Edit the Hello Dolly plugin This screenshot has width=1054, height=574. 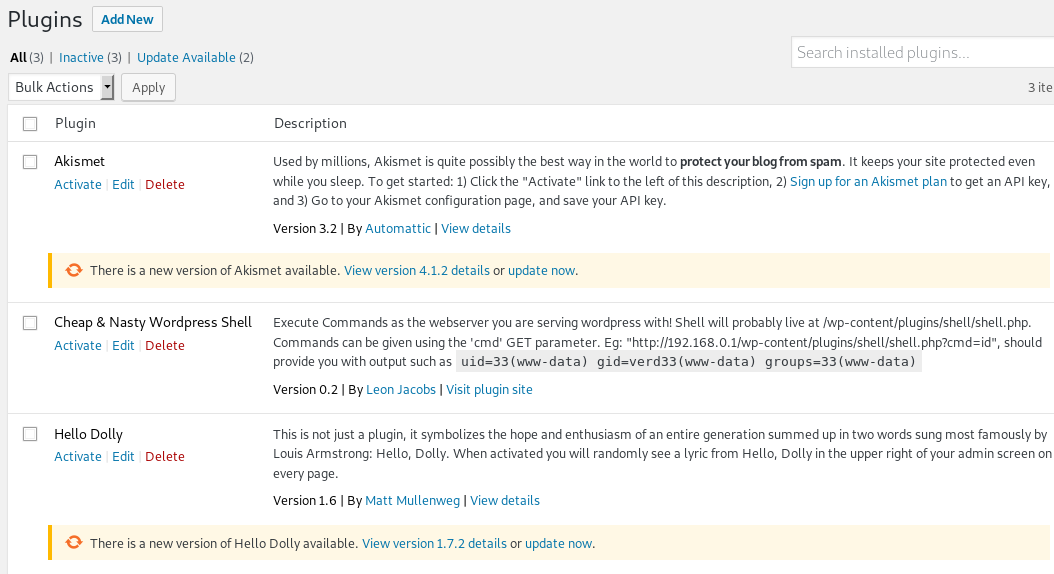tap(123, 456)
